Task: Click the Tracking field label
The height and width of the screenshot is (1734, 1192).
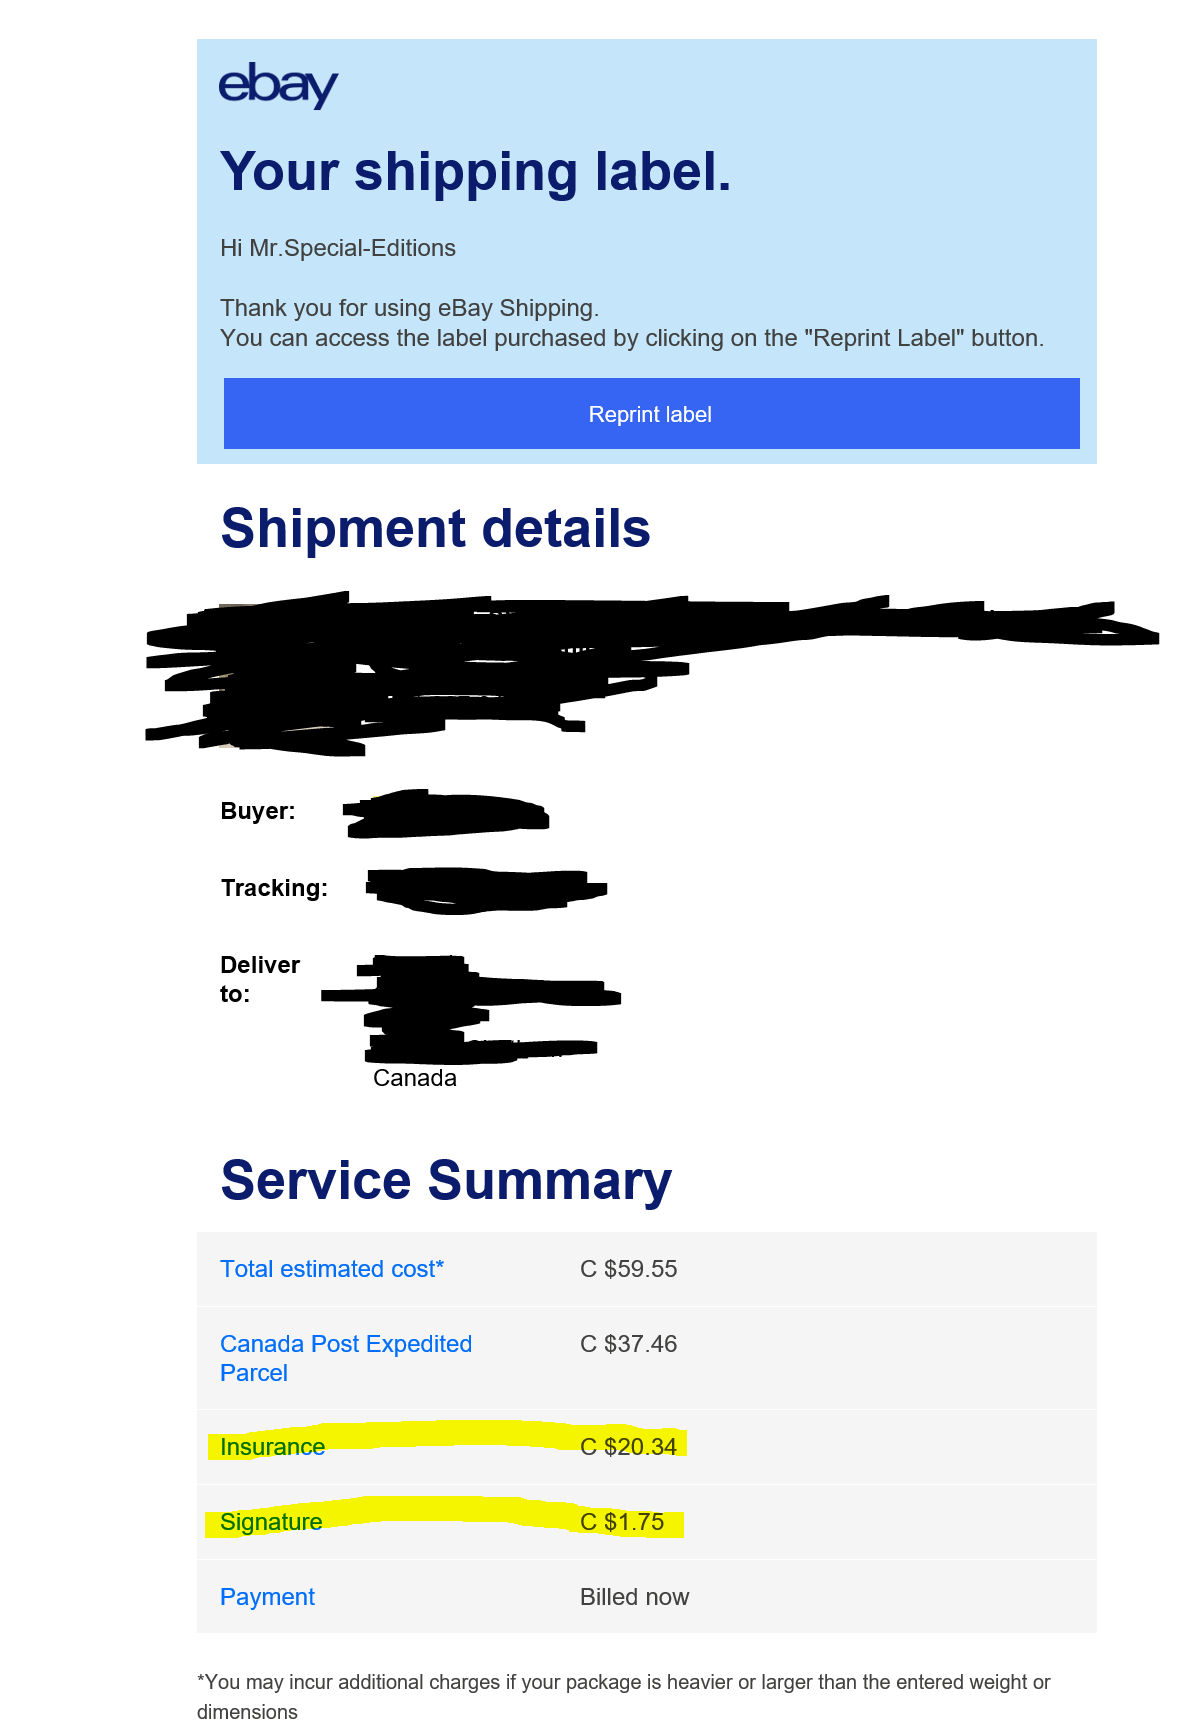Action: [x=274, y=888]
